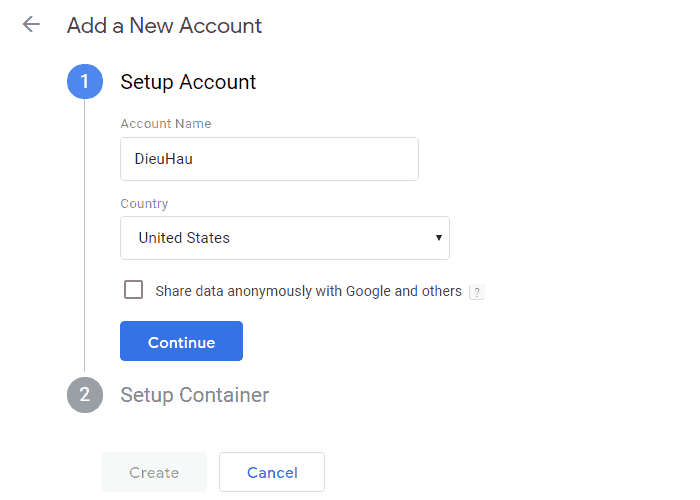Click the step 1 circle icon
This screenshot has width=700, height=500.
(x=85, y=82)
